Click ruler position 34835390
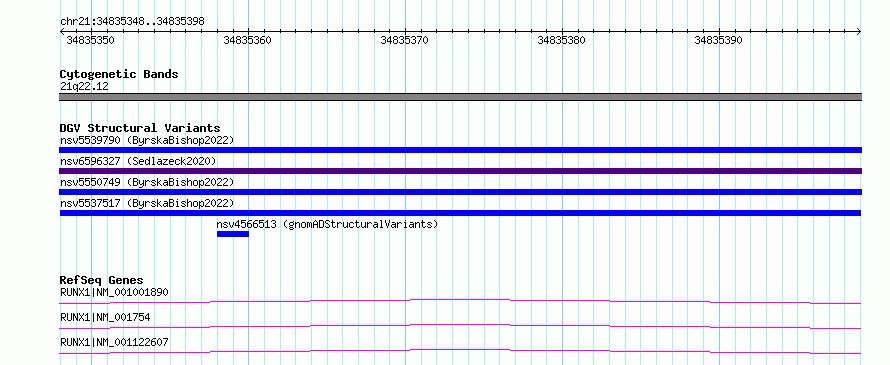The height and width of the screenshot is (365, 890). tap(719, 40)
